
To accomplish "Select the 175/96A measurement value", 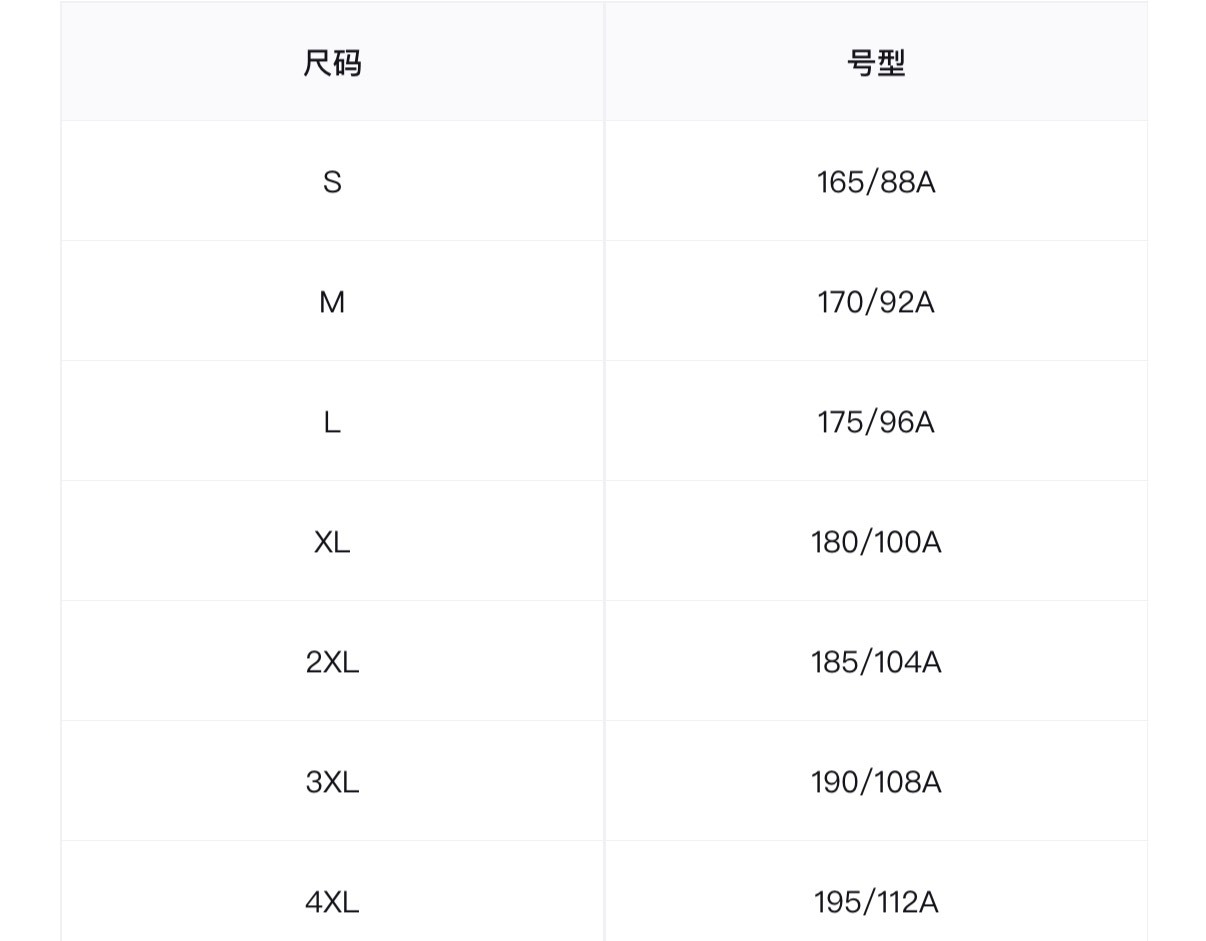I will click(876, 422).
